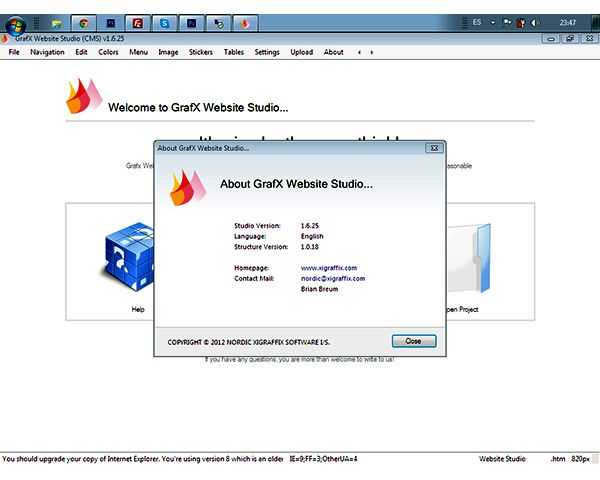Click the left arrow in menu bar
Viewport: 600px width, 480px height.
point(359,52)
